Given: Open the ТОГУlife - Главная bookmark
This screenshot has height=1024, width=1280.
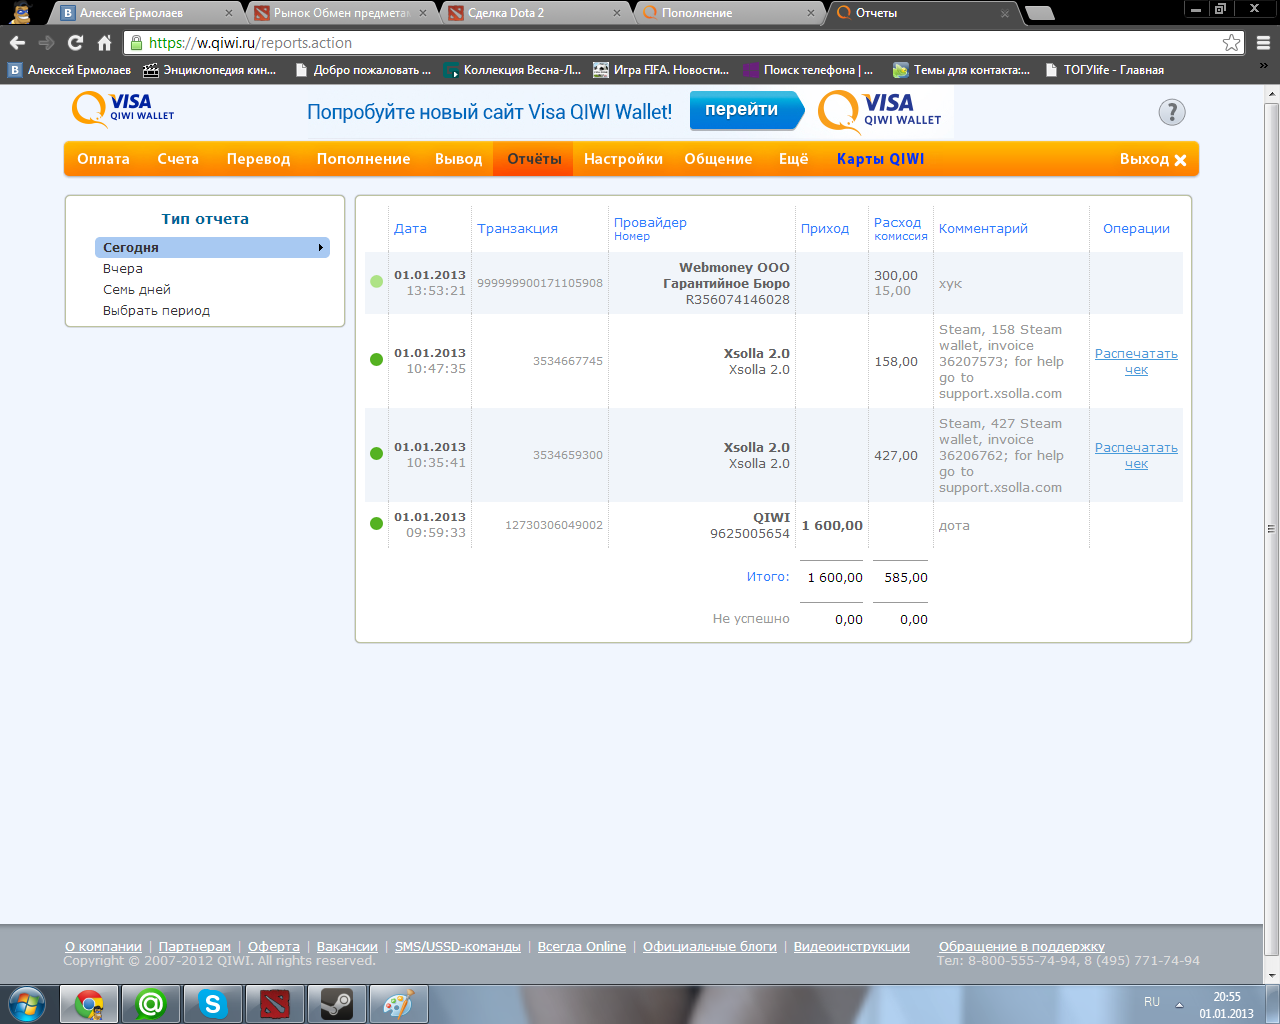Looking at the screenshot, I should click(x=1104, y=70).
